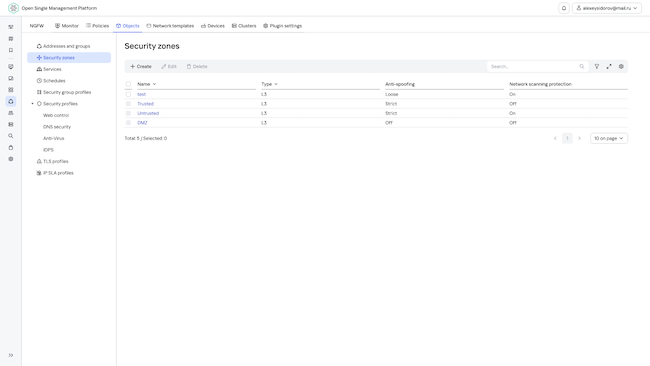The height and width of the screenshot is (366, 650).
Task: Open the notifications bell icon
Action: (x=564, y=8)
